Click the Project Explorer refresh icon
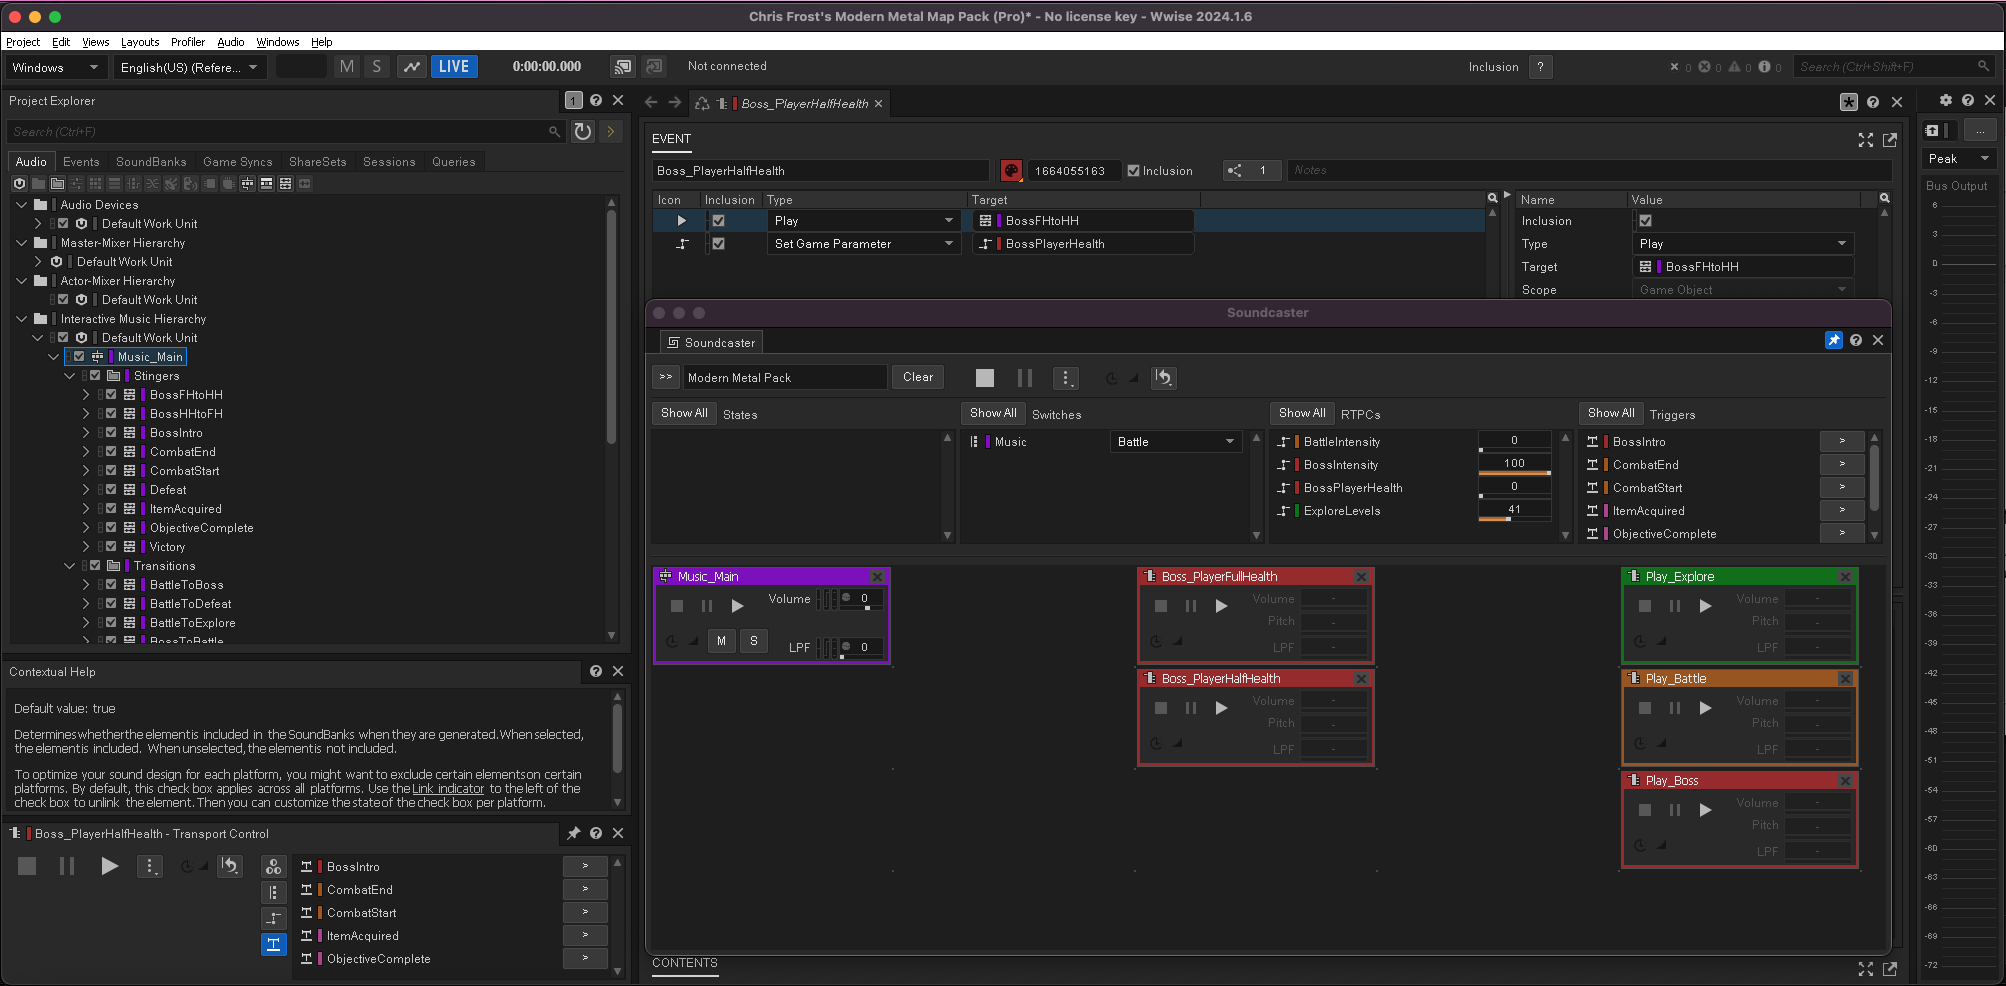The height and width of the screenshot is (986, 2006). click(x=583, y=132)
